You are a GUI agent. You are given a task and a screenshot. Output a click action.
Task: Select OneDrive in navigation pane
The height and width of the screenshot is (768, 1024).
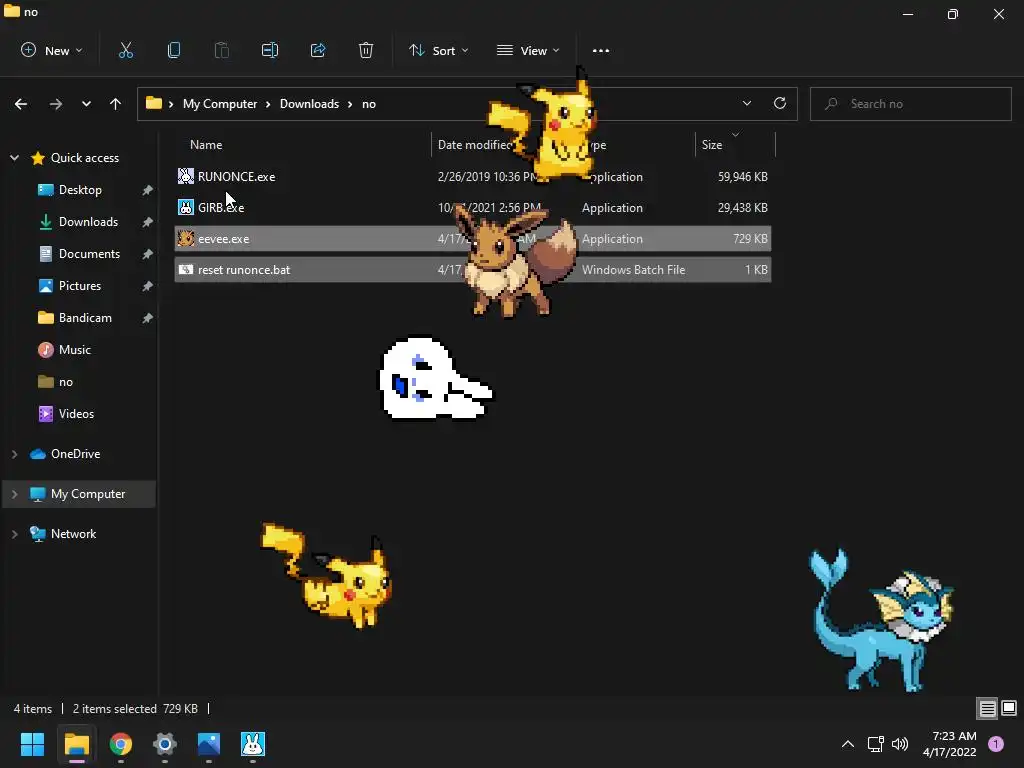pos(75,454)
